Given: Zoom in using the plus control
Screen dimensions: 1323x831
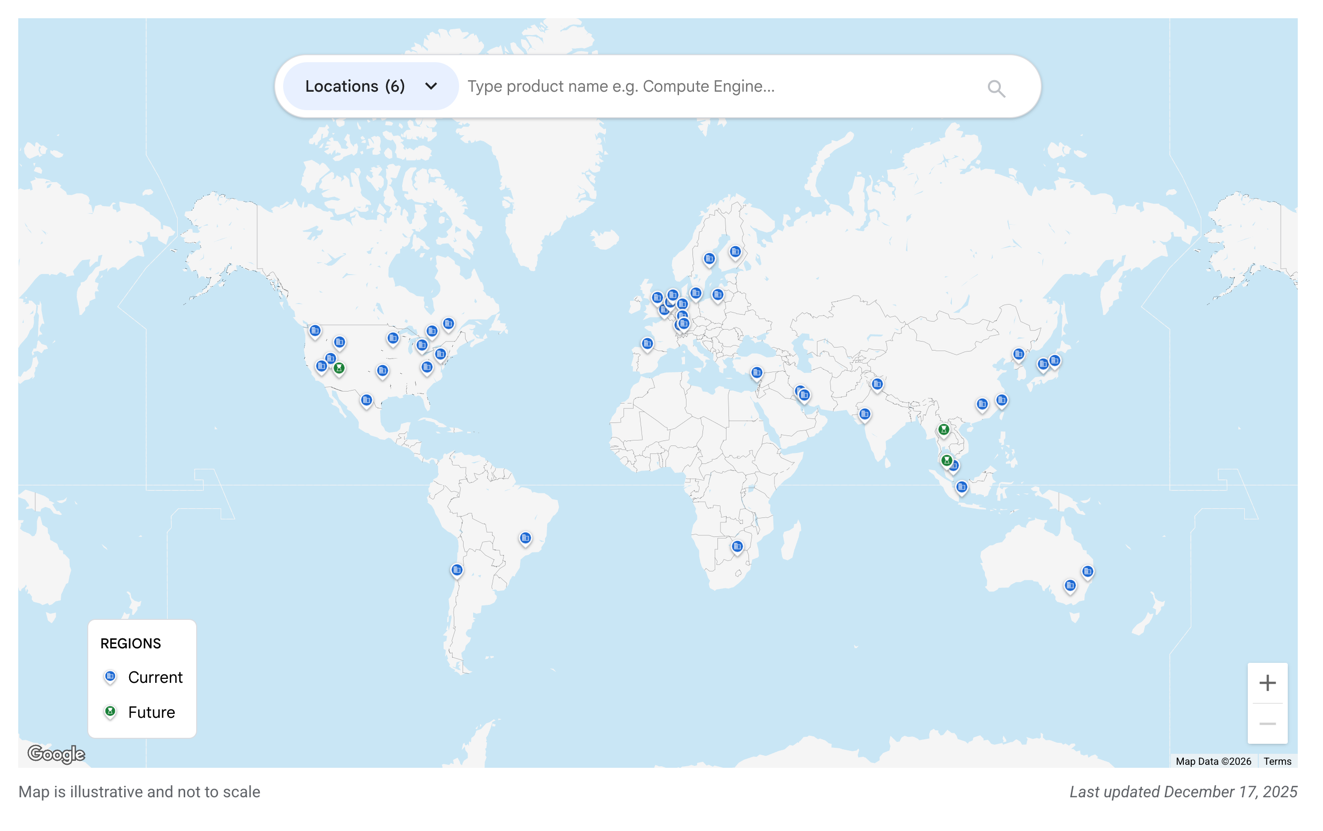Looking at the screenshot, I should (x=1267, y=682).
